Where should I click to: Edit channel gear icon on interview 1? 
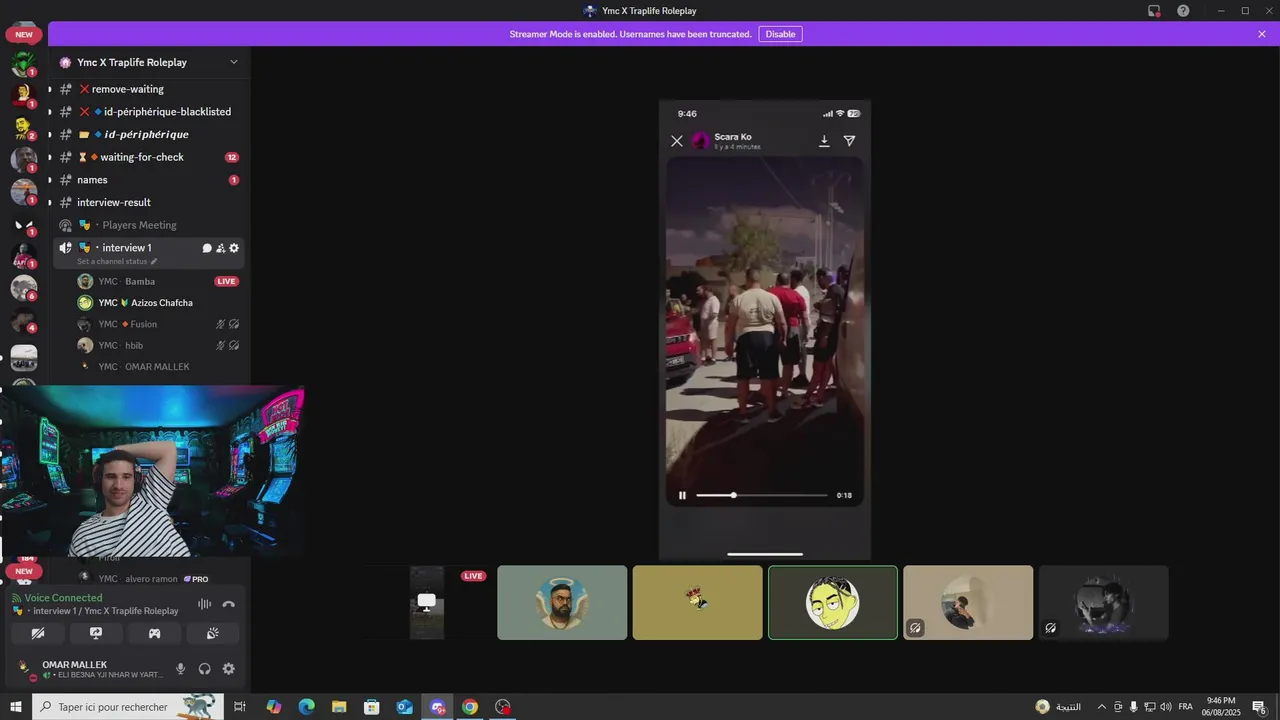(x=234, y=248)
